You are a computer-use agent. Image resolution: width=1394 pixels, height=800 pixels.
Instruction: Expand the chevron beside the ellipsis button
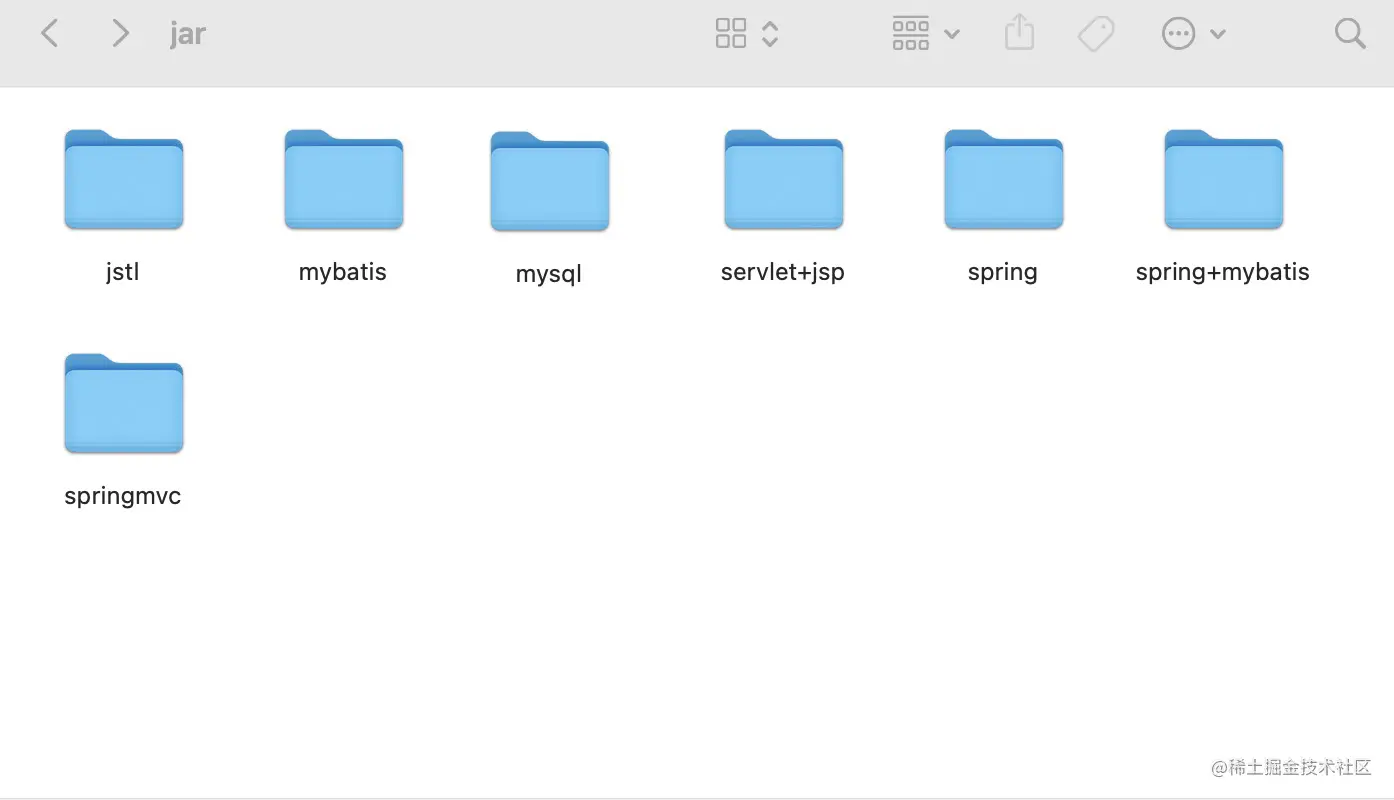(1218, 35)
